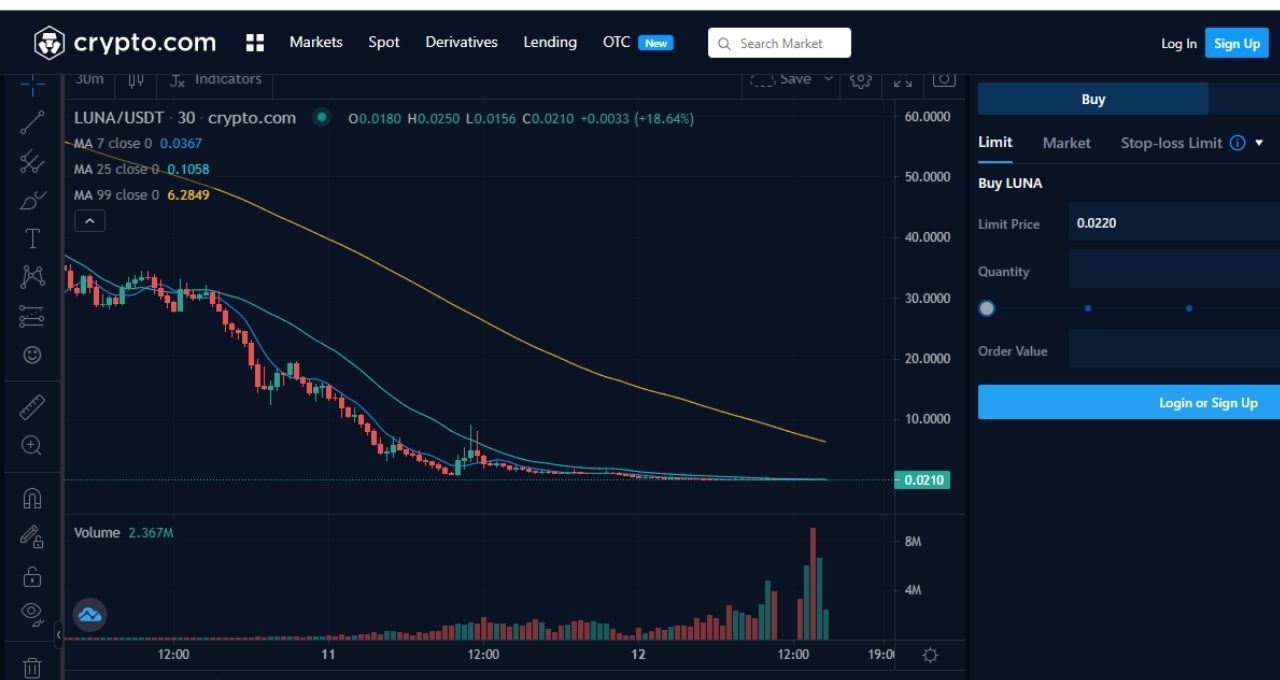1280x680 pixels.
Task: Toggle stay in drawing mode
Action: coord(32,537)
